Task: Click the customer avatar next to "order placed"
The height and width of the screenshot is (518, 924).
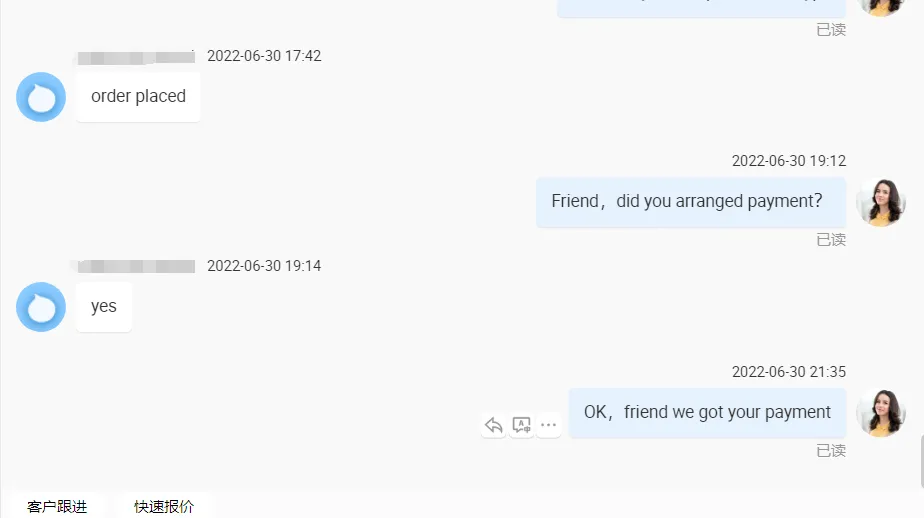Action: click(41, 97)
